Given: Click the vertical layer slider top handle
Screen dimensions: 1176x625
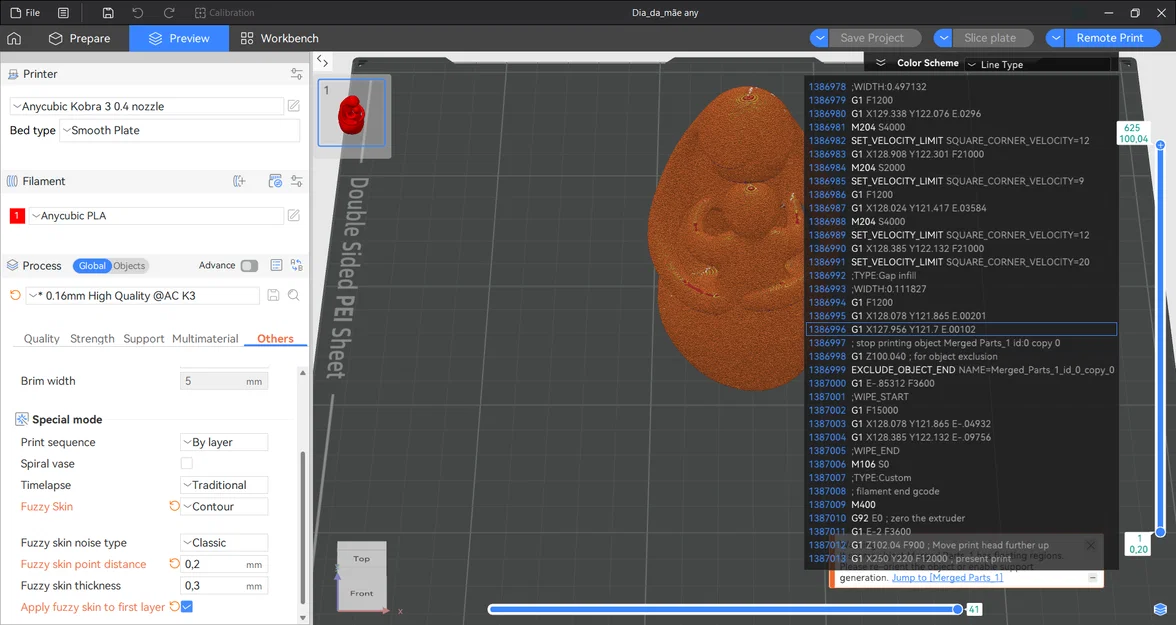Looking at the screenshot, I should [x=1160, y=145].
